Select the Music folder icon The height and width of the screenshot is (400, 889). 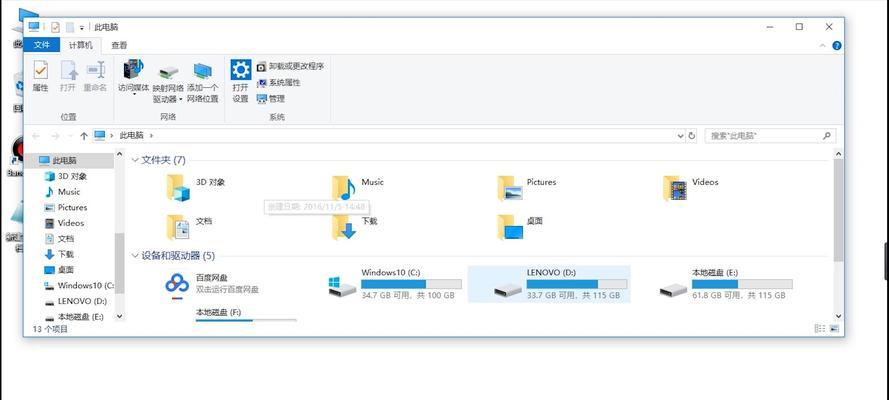[344, 188]
